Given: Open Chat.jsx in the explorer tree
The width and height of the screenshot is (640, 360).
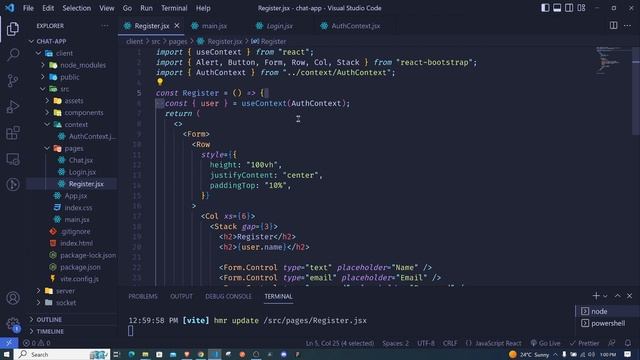Looking at the screenshot, I should click(x=80, y=160).
